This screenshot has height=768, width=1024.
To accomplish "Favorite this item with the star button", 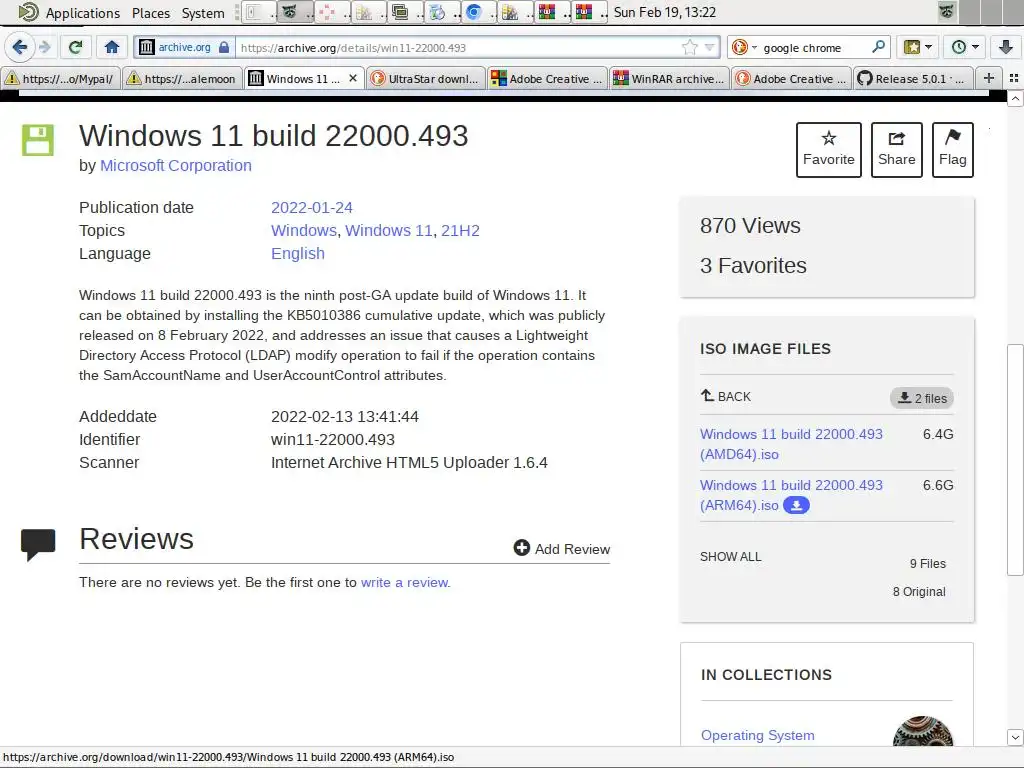I will pos(829,150).
